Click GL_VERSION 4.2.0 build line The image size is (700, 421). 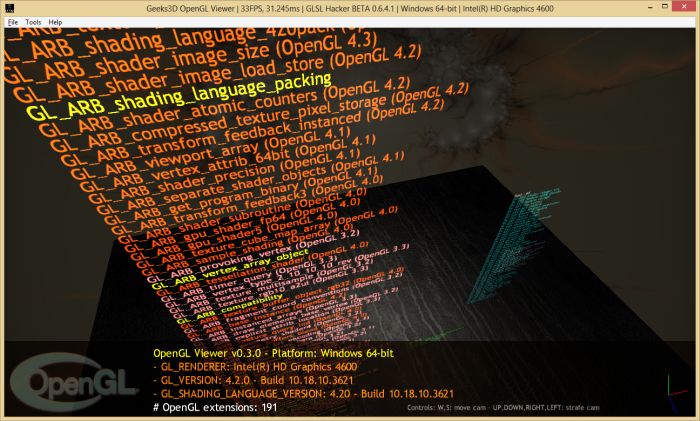click(254, 380)
